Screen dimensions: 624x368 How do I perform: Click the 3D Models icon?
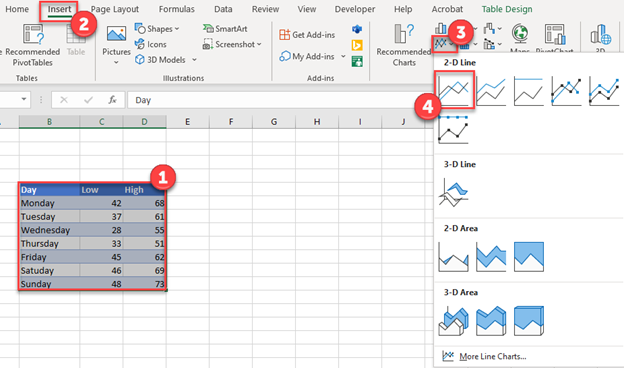(140, 60)
